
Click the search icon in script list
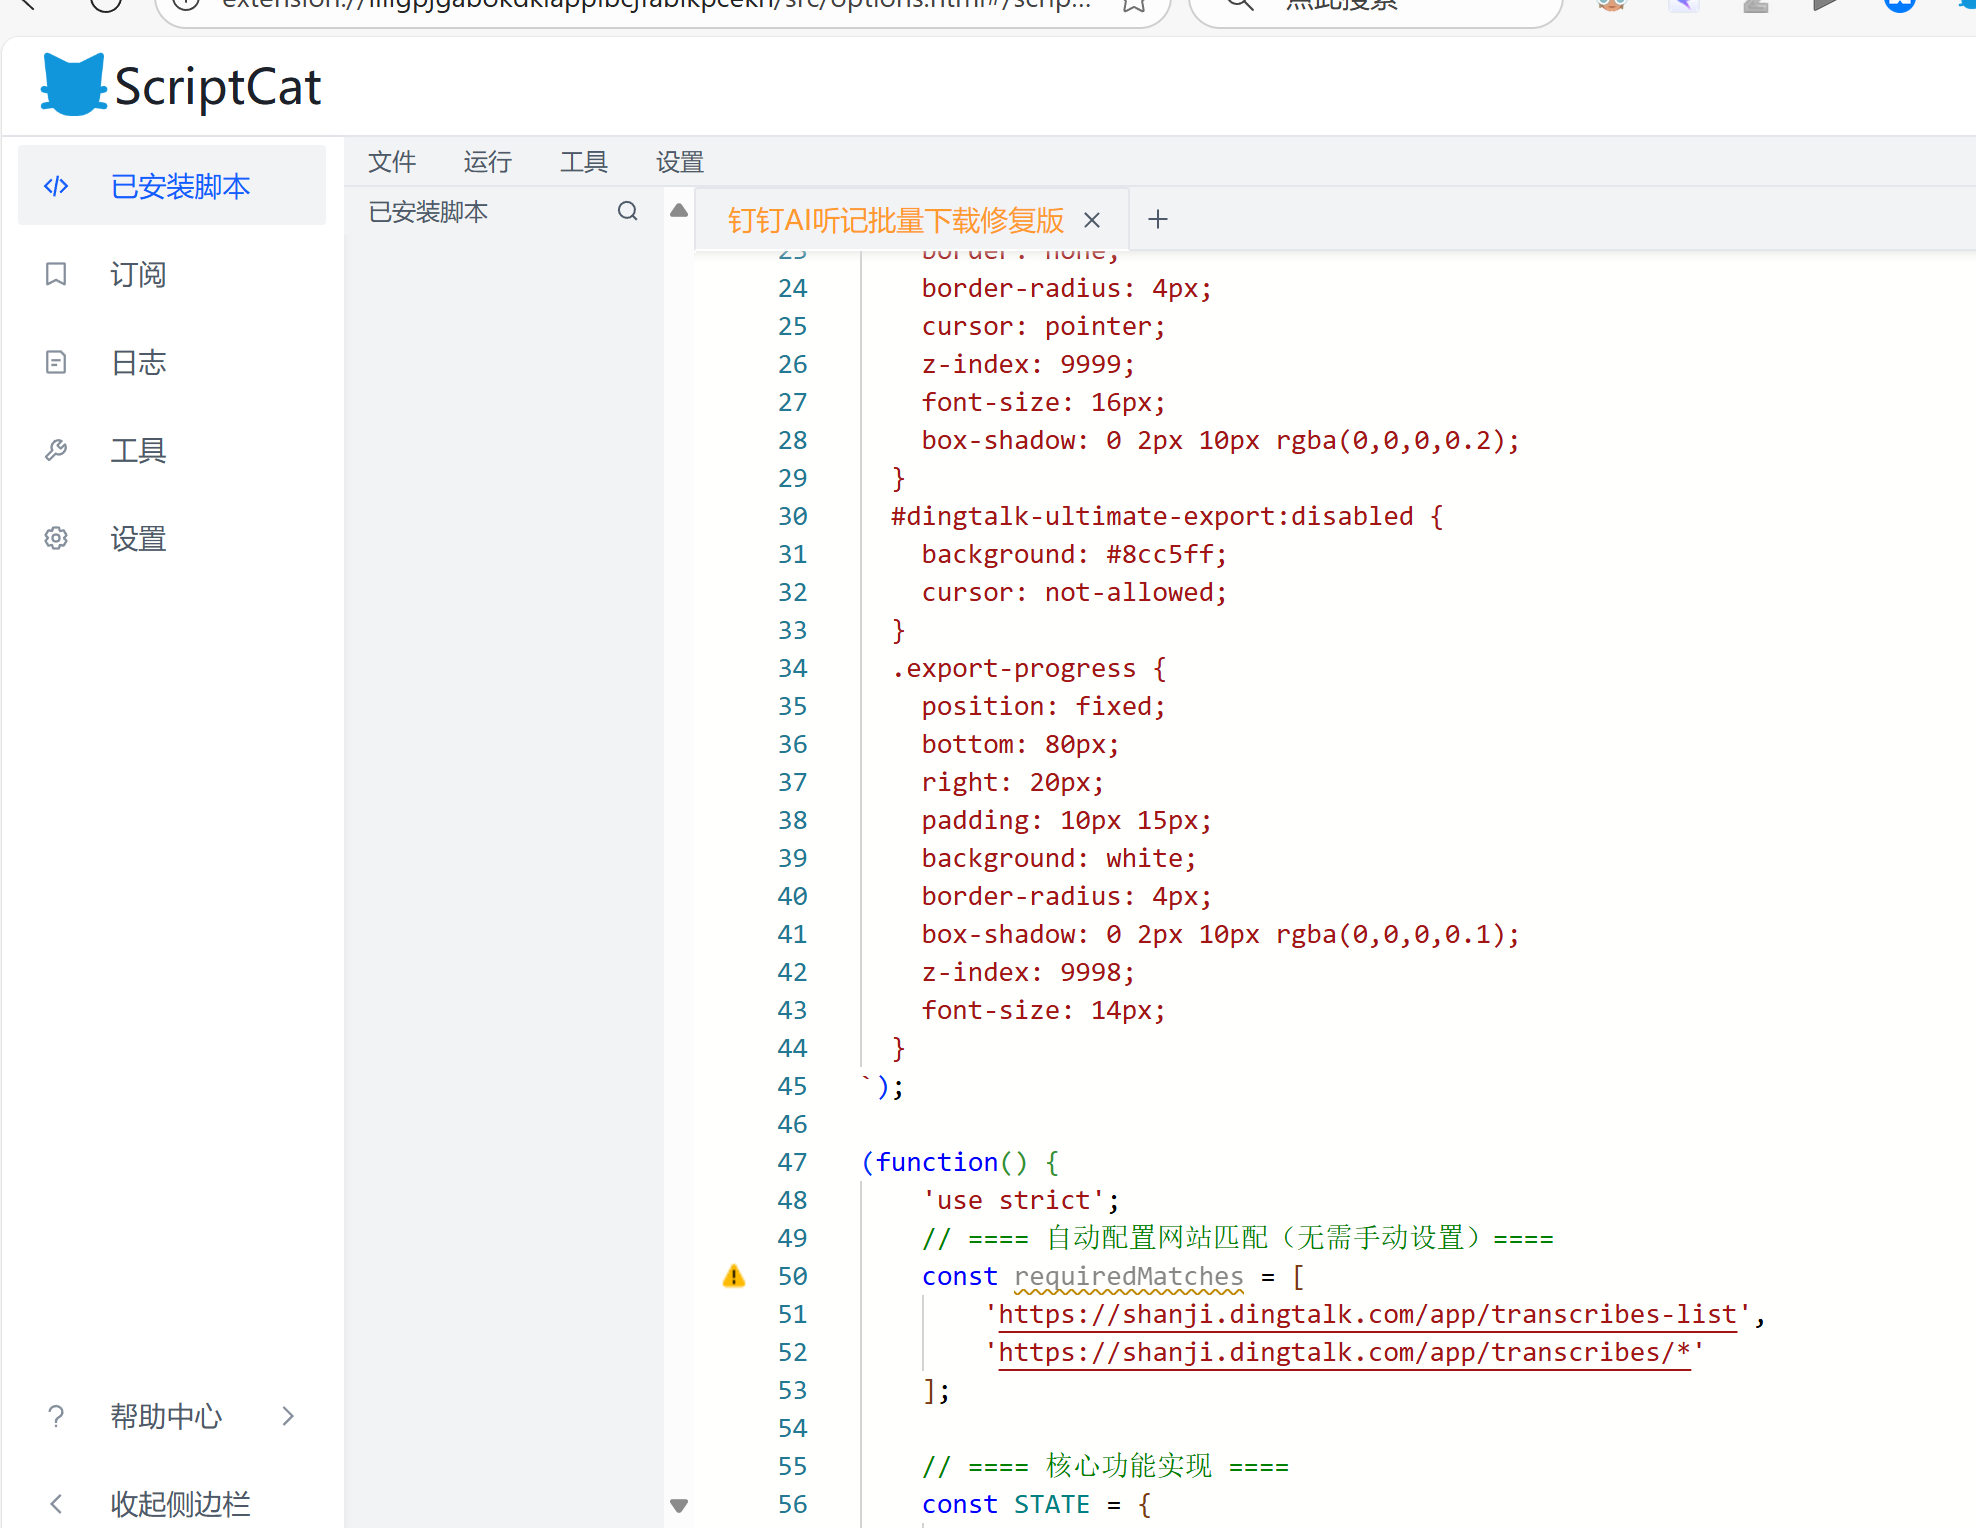(627, 211)
